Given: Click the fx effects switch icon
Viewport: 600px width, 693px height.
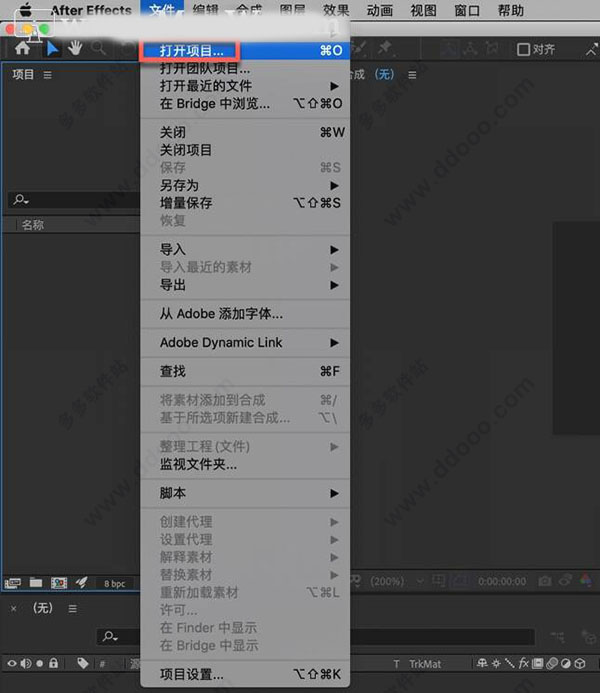Looking at the screenshot, I should 524,663.
